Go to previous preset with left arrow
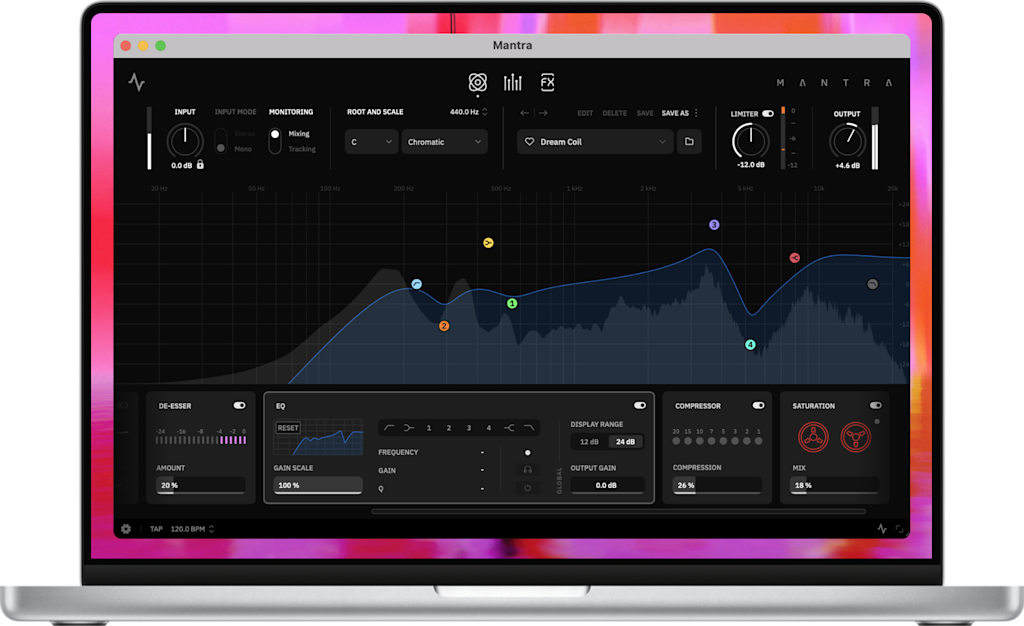The image size is (1024, 626). tap(524, 113)
